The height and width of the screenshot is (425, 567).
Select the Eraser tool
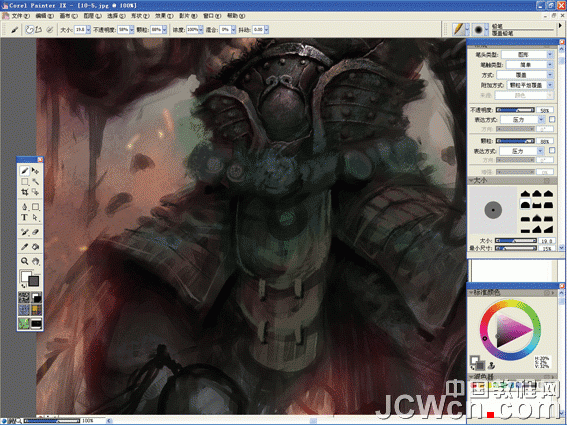coord(35,232)
